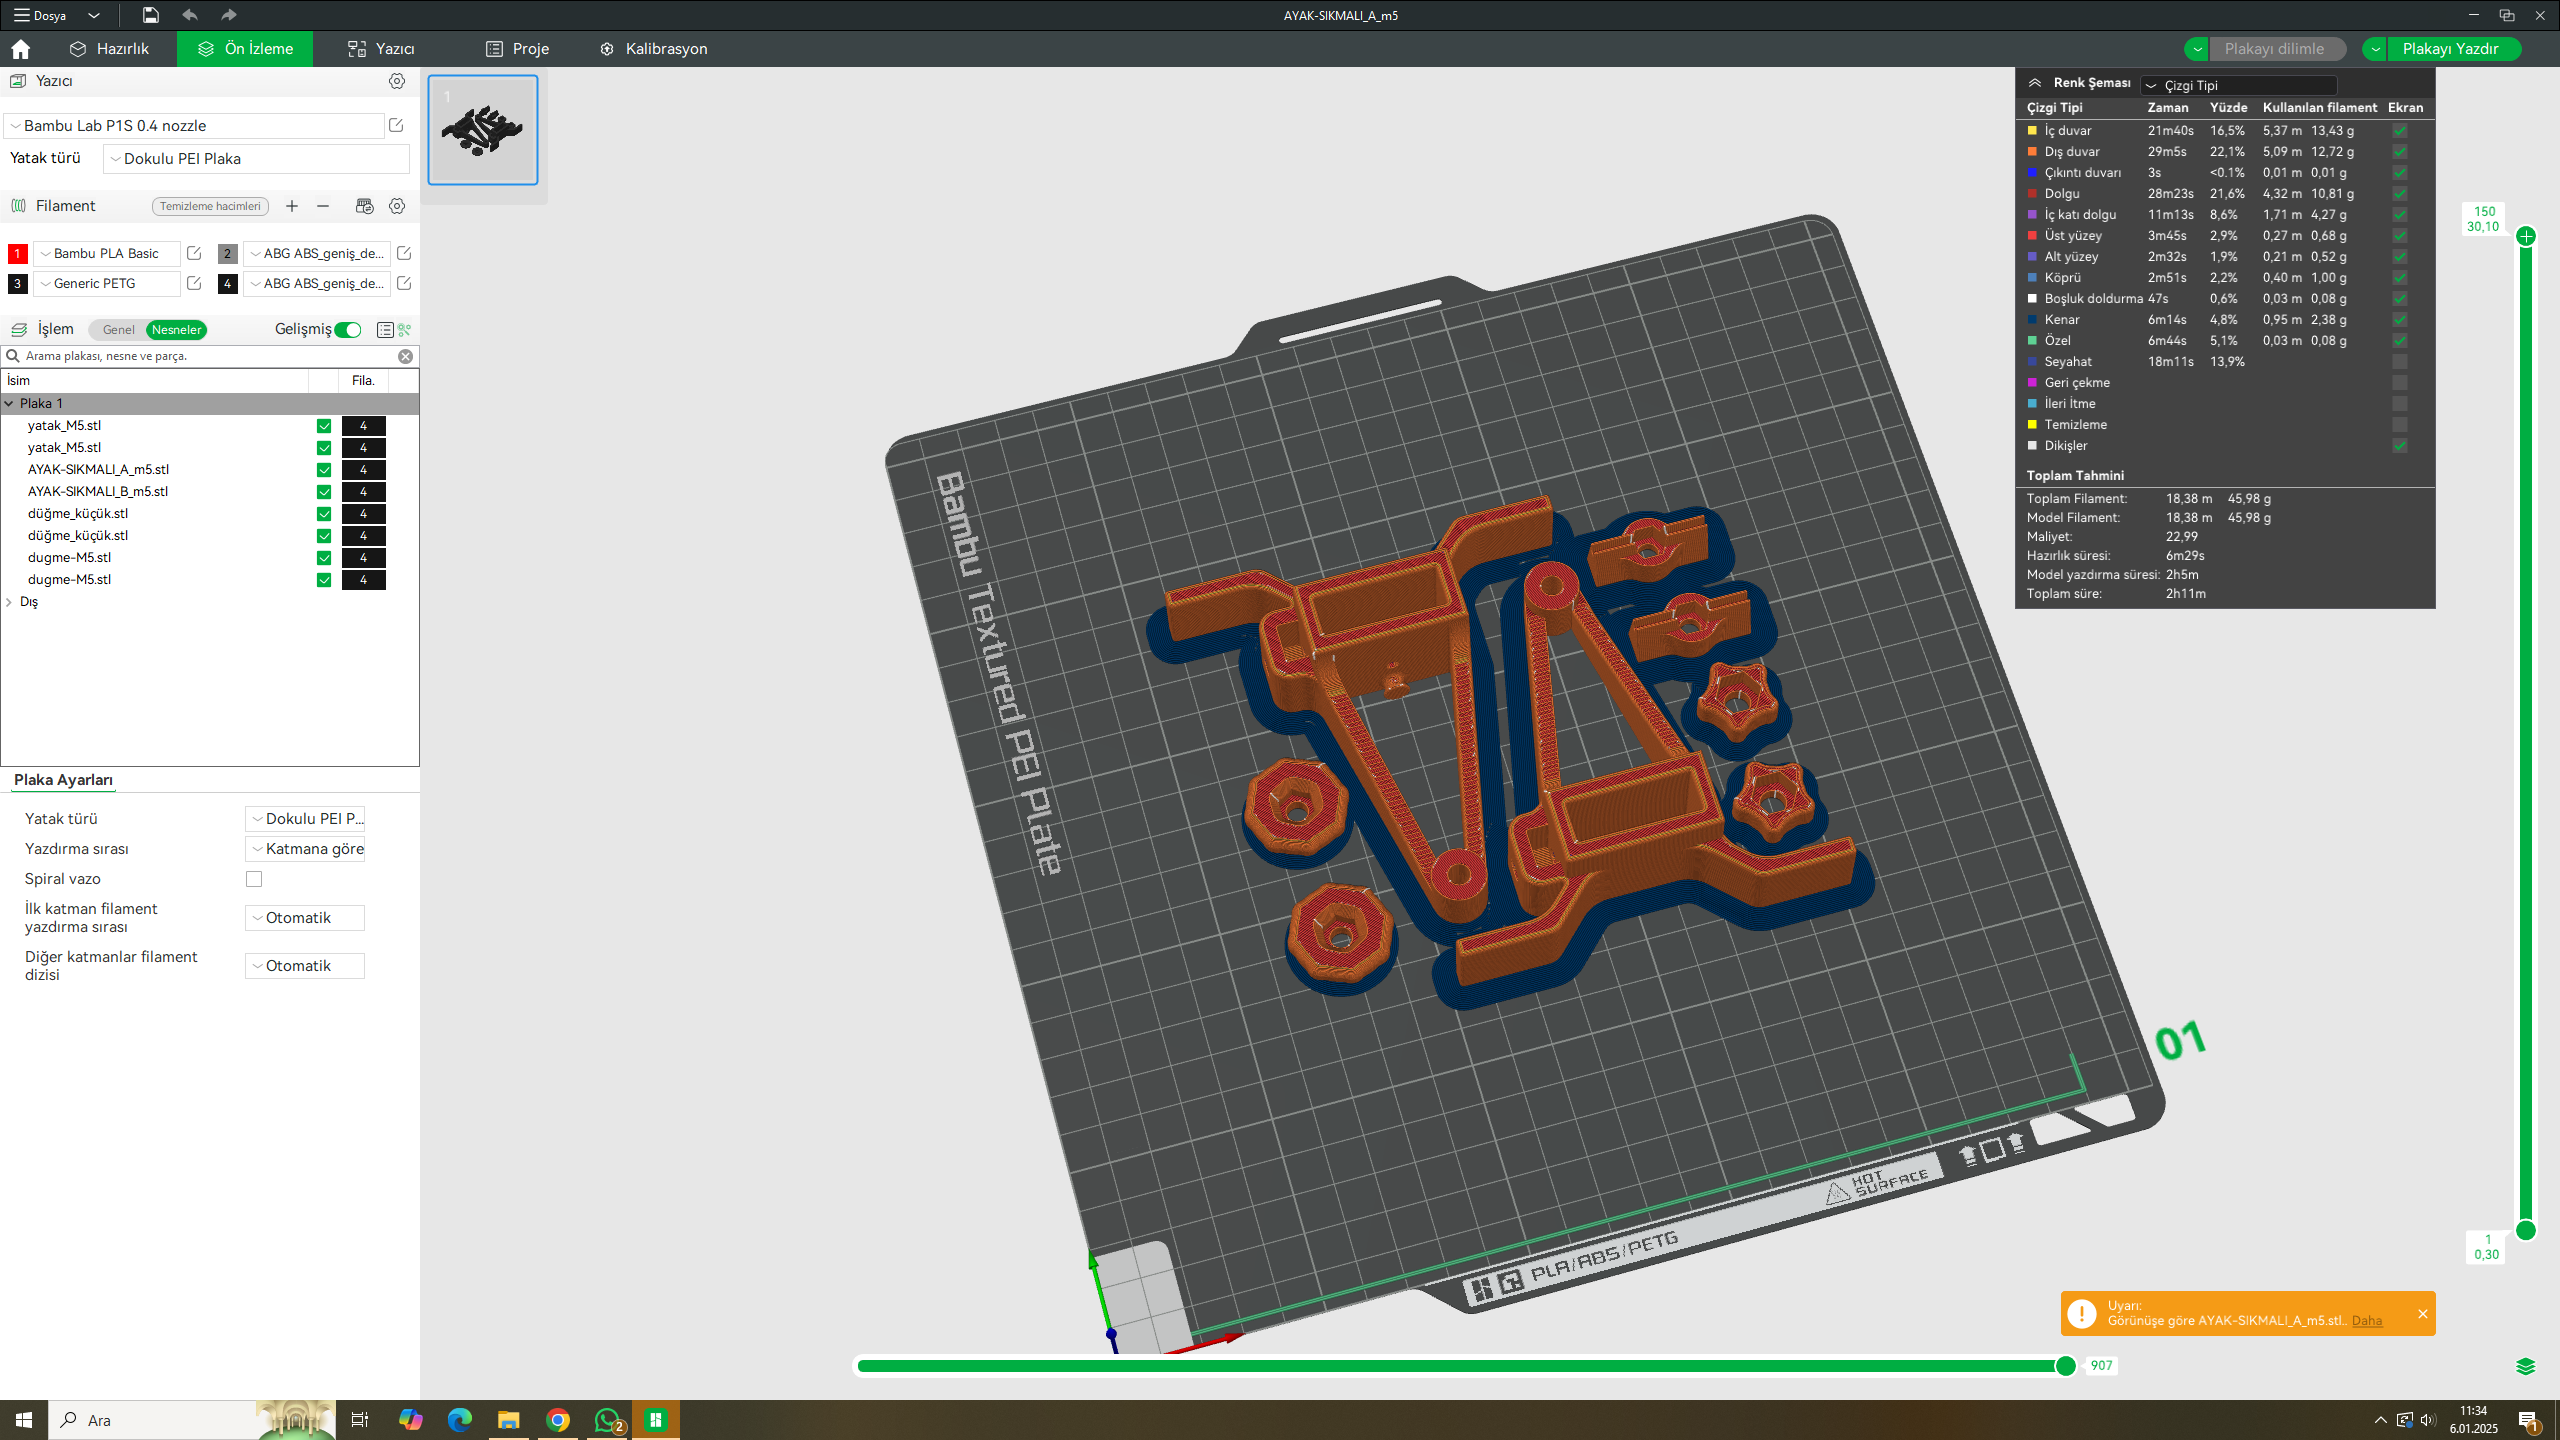Open dropdown arrow beside Plakayı Yazdır
This screenshot has height=1440, width=2560.
(2375, 49)
